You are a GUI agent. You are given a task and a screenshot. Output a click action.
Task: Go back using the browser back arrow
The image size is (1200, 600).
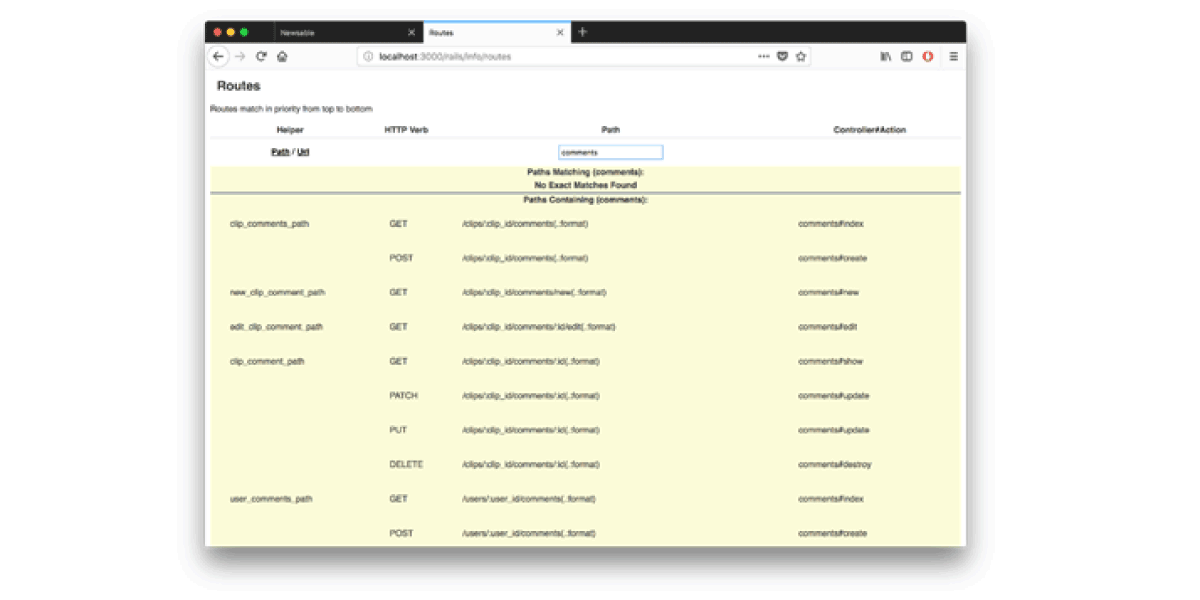pyautogui.click(x=218, y=57)
